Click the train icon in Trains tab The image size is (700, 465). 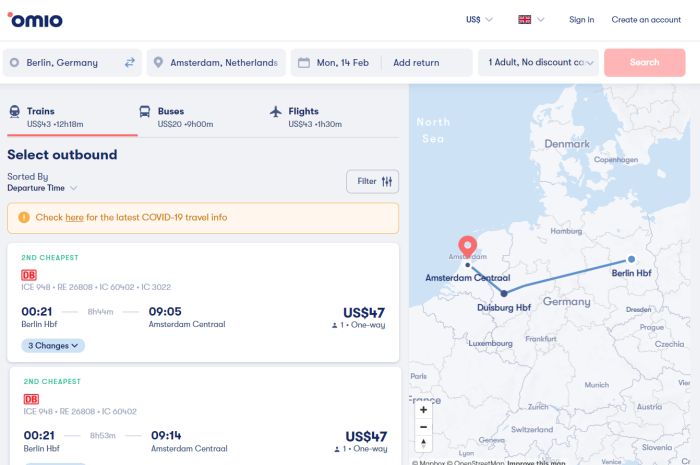[15, 112]
